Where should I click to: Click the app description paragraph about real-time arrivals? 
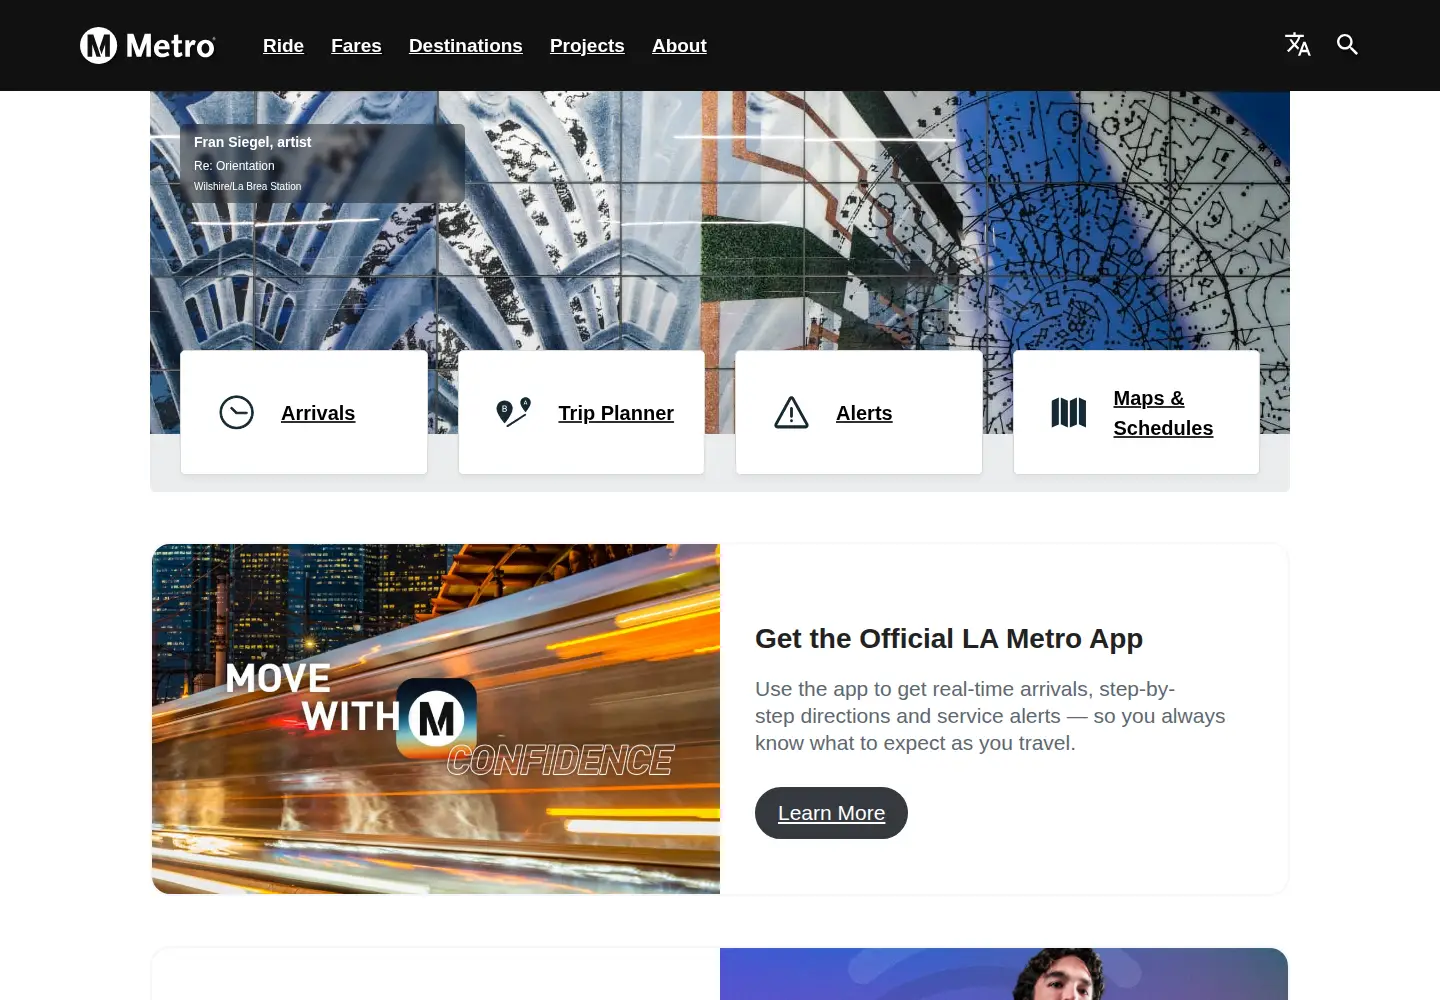point(990,716)
